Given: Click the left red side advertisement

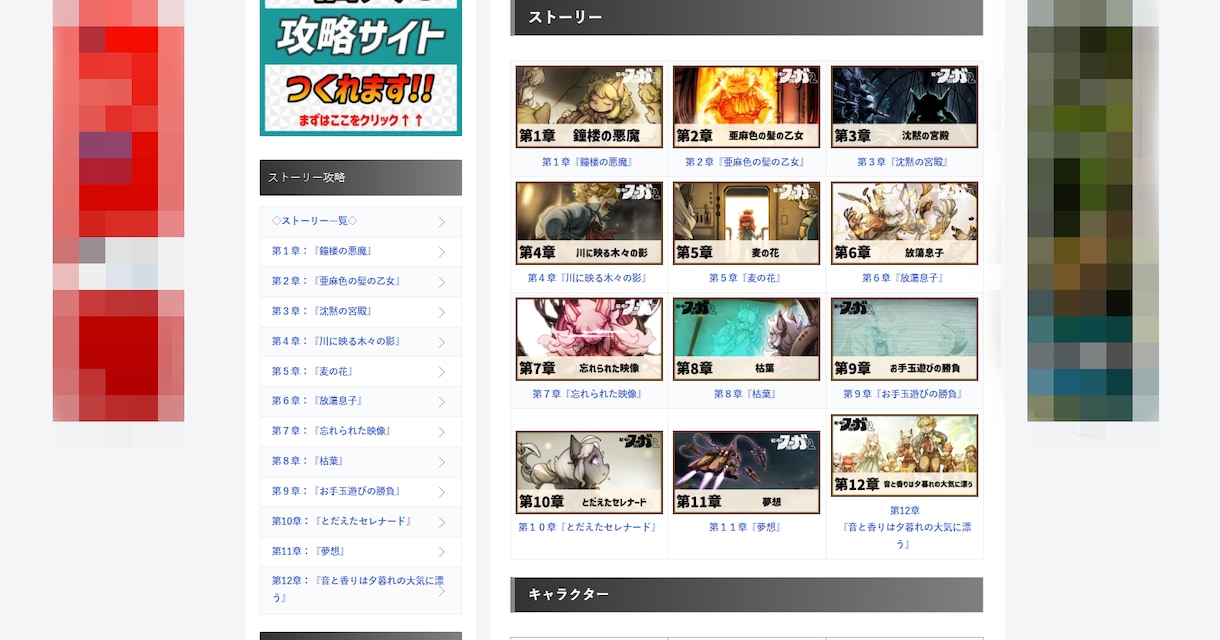Looking at the screenshot, I should point(118,210).
